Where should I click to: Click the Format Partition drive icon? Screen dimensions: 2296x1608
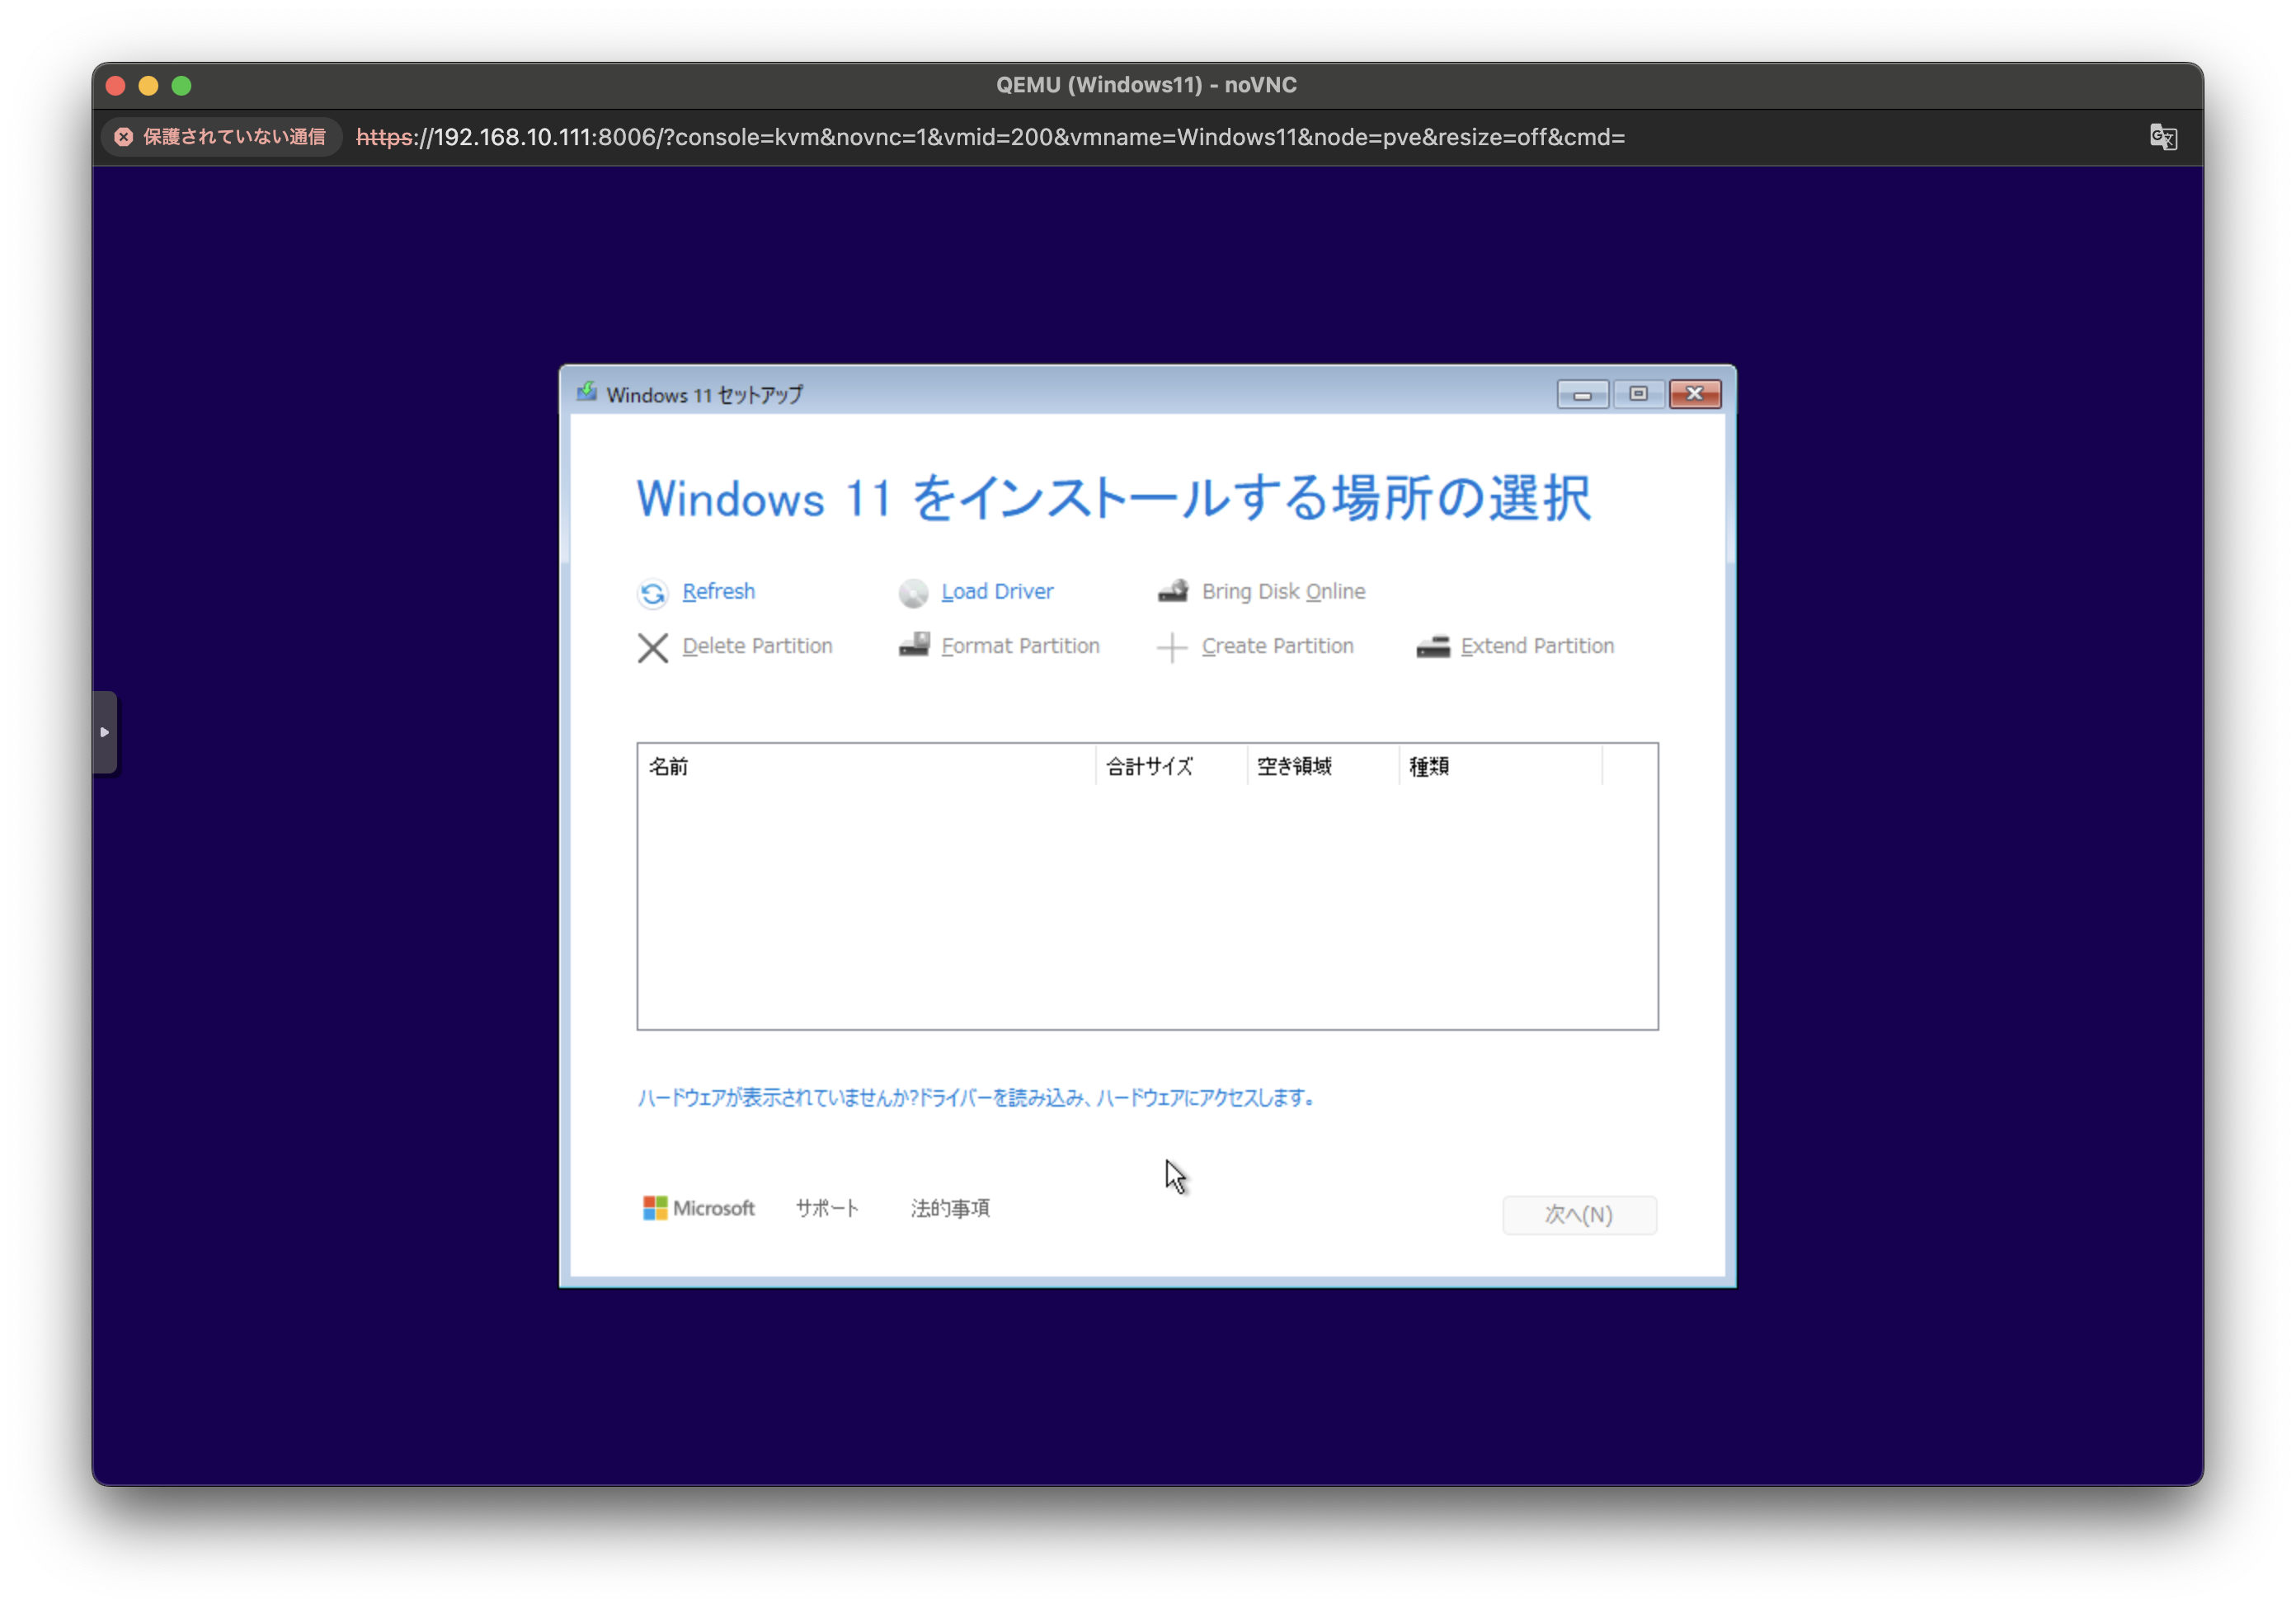pos(914,645)
